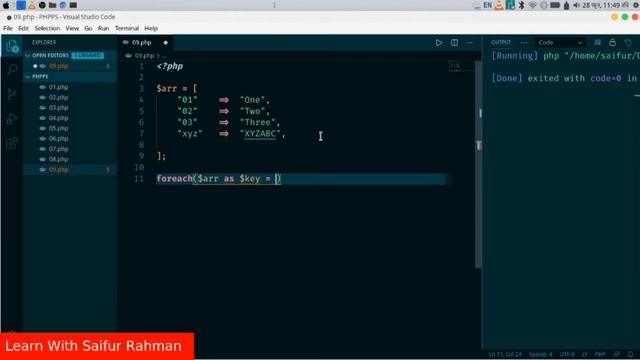This screenshot has height=360, width=640.
Task: Place cursor on line 11 foreach statement
Action: (x=218, y=179)
